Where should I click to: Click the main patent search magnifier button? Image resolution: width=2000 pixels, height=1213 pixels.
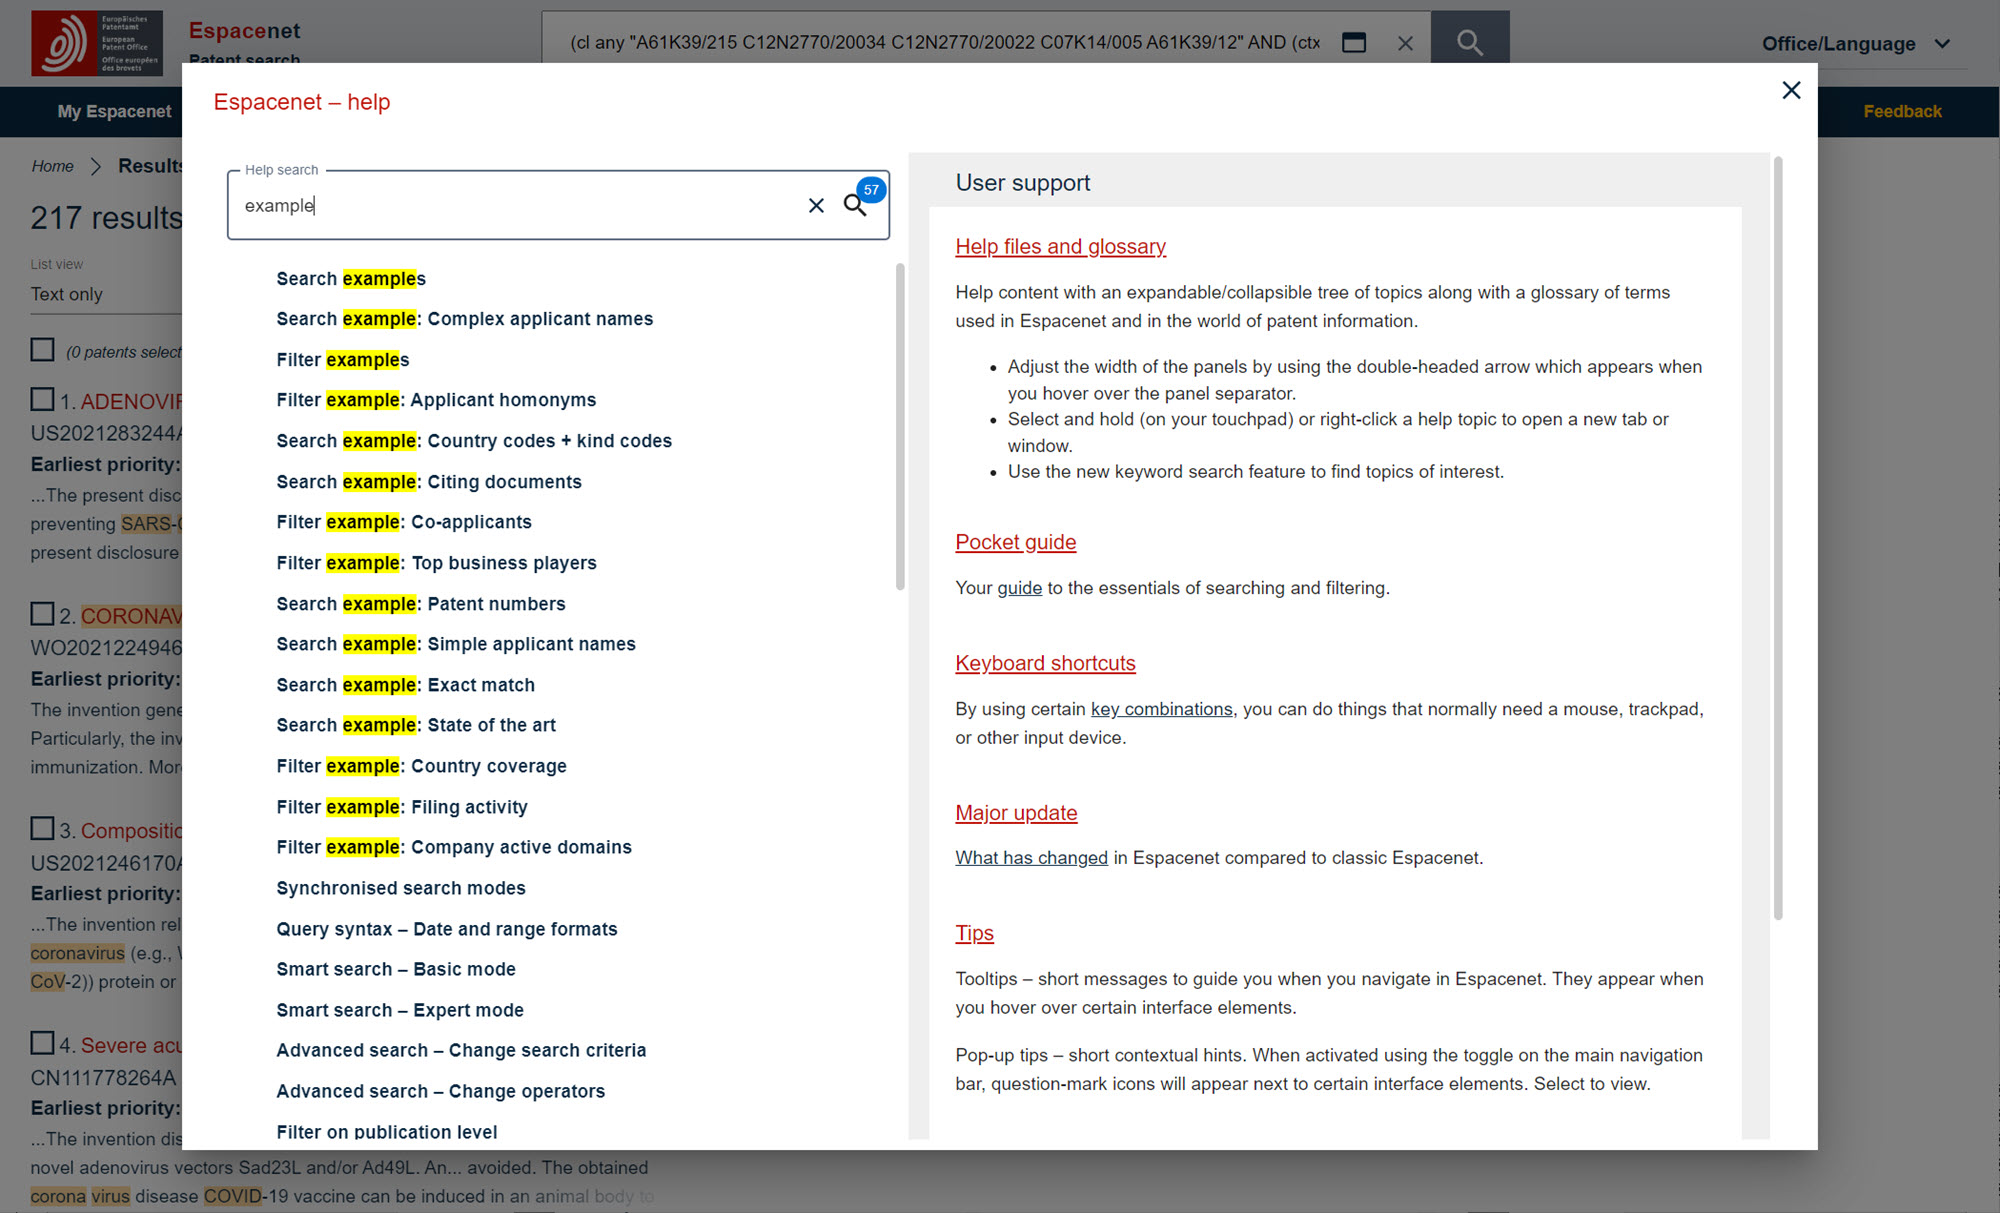(x=1469, y=42)
